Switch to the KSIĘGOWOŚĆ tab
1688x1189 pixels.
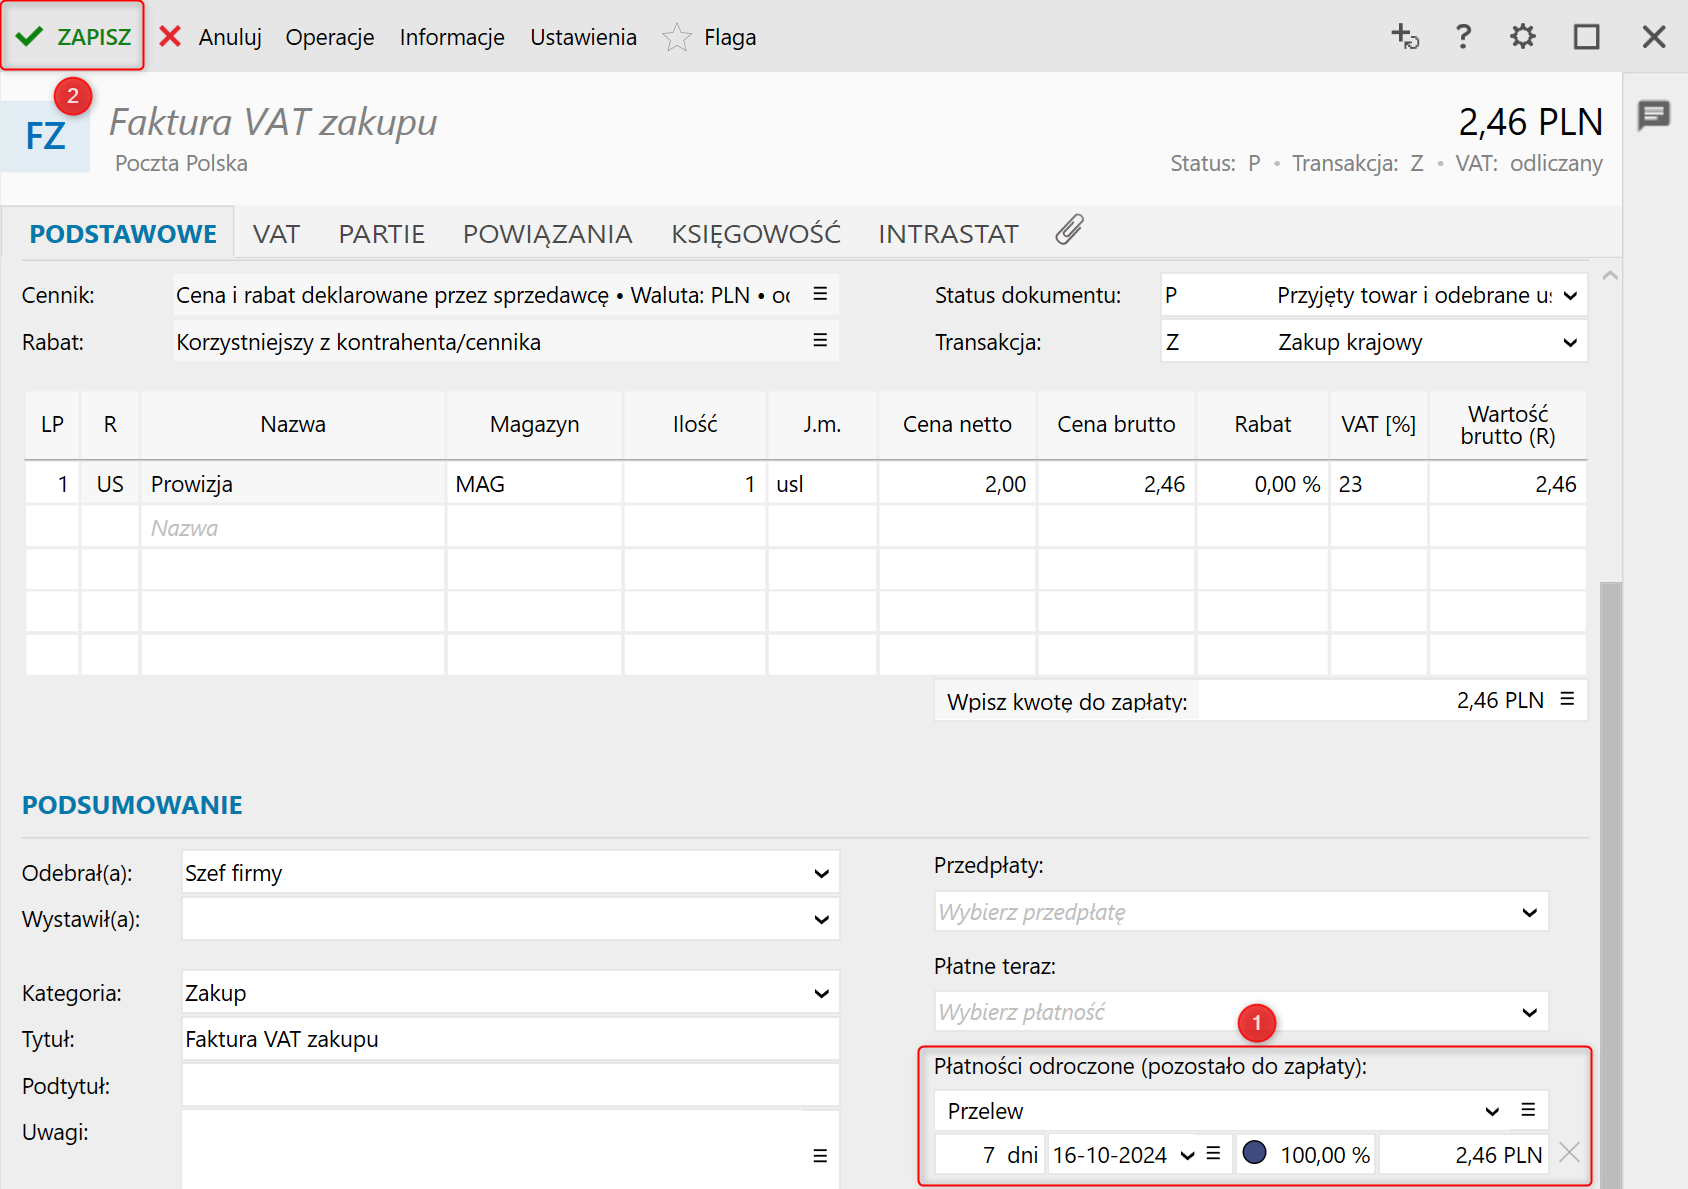click(x=755, y=234)
